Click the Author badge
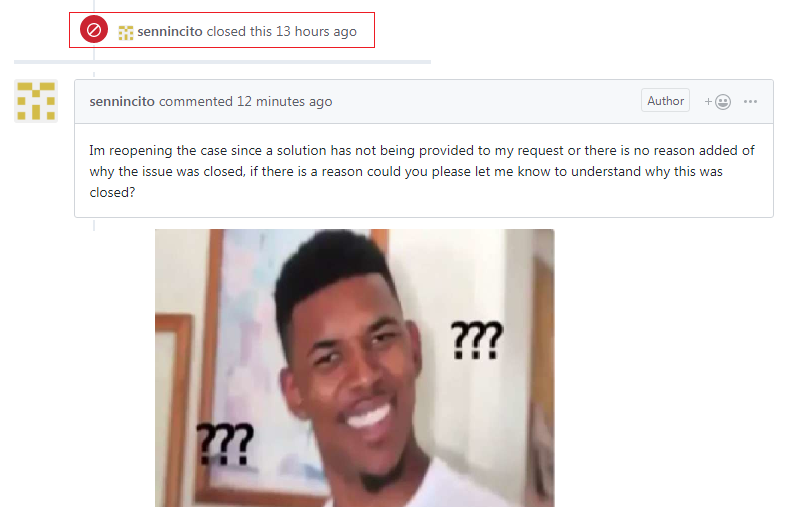The height and width of the screenshot is (516, 796). pos(665,101)
